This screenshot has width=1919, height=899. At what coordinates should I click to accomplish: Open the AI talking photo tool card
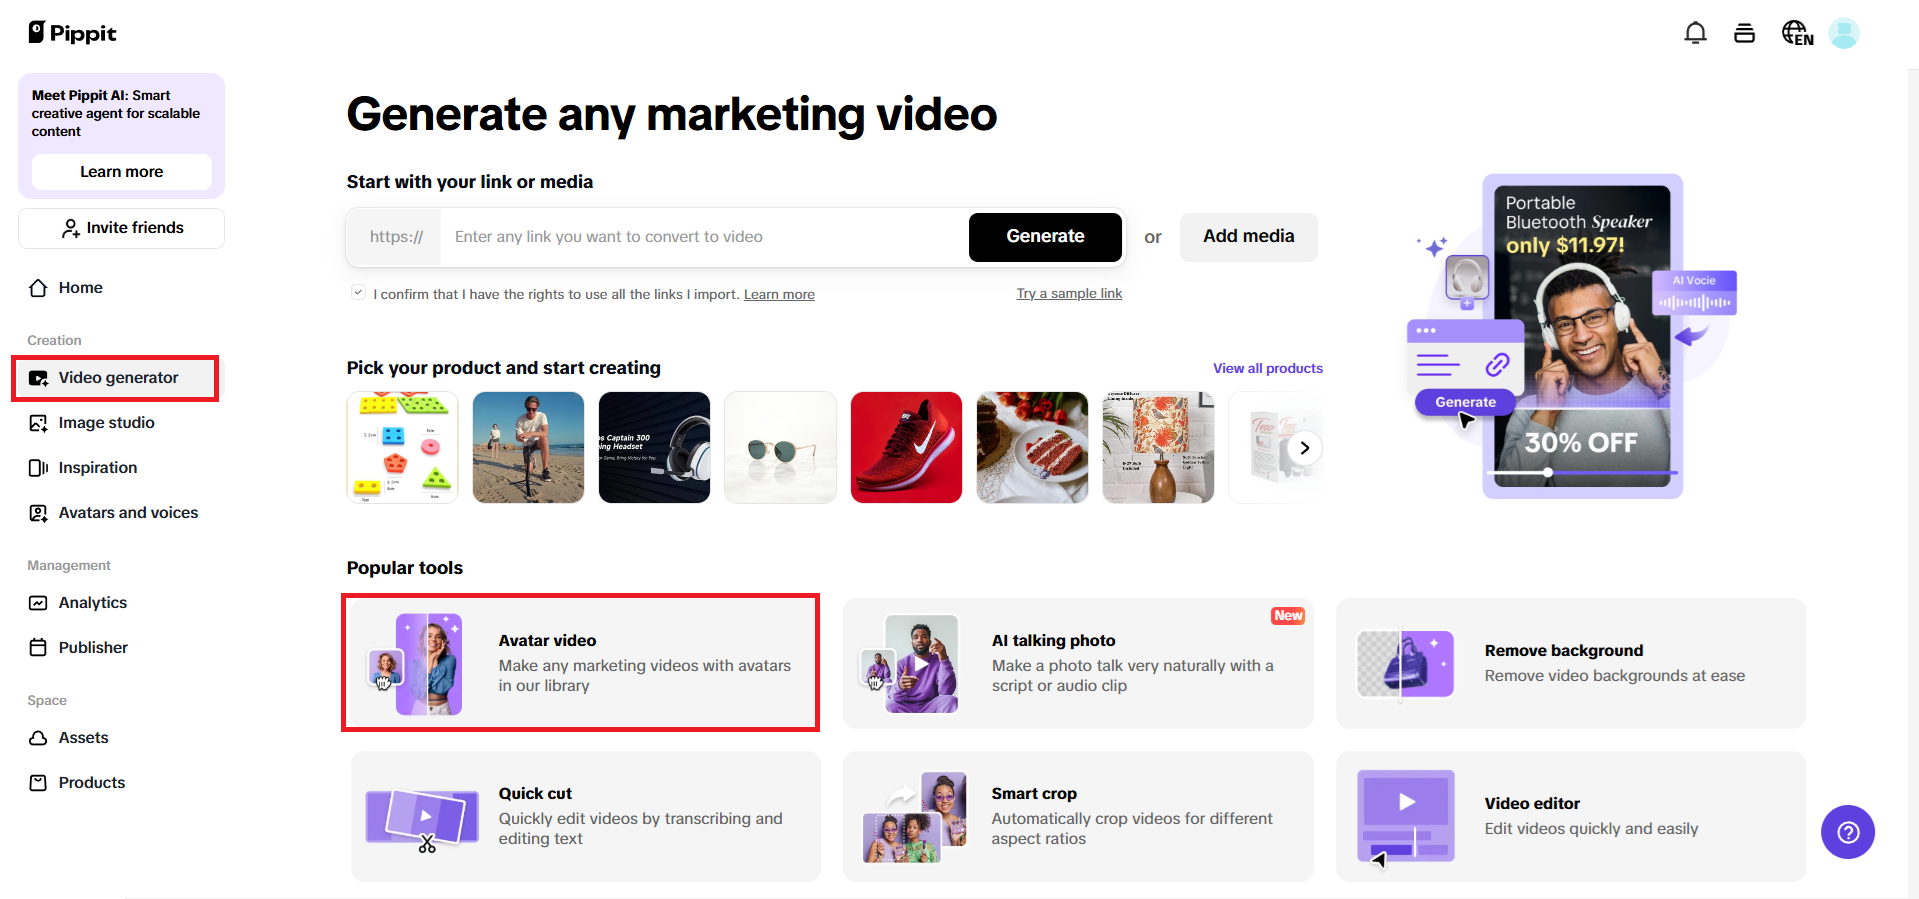tap(1078, 664)
